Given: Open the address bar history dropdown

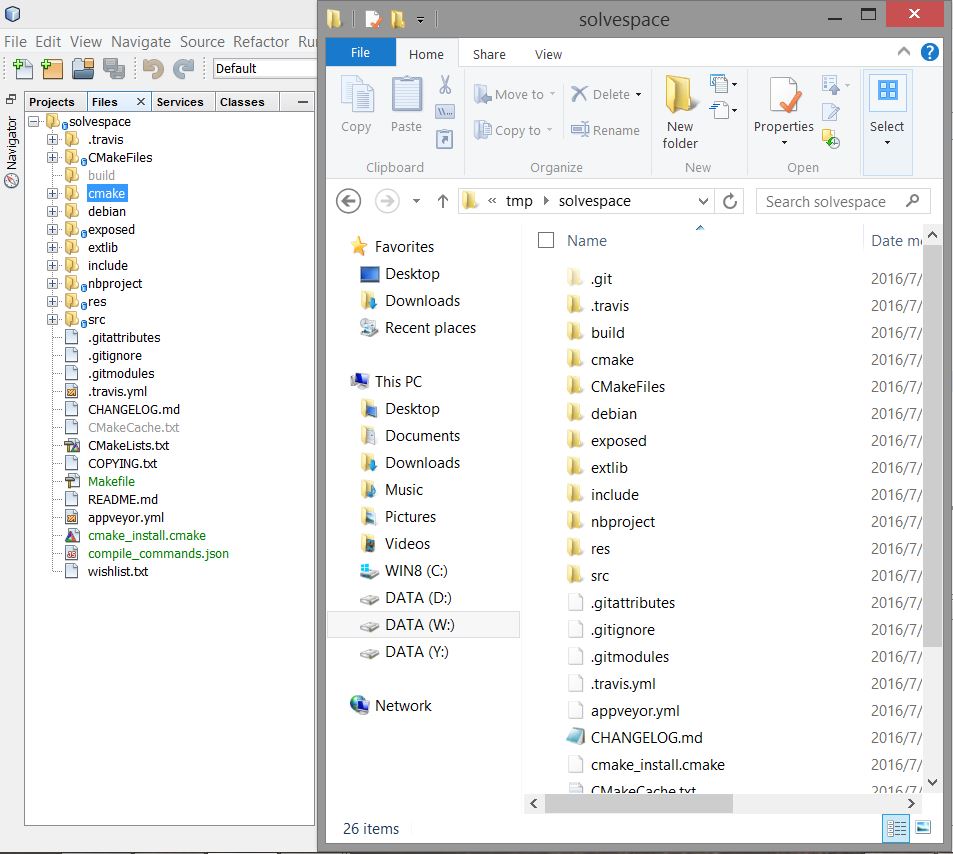Looking at the screenshot, I should 703,201.
